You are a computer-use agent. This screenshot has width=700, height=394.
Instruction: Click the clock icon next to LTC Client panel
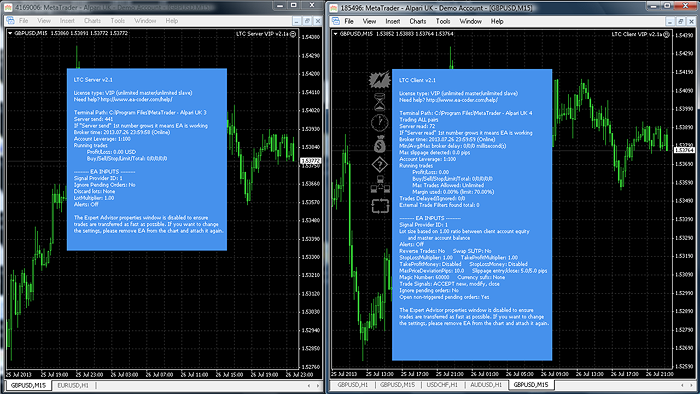click(x=379, y=123)
